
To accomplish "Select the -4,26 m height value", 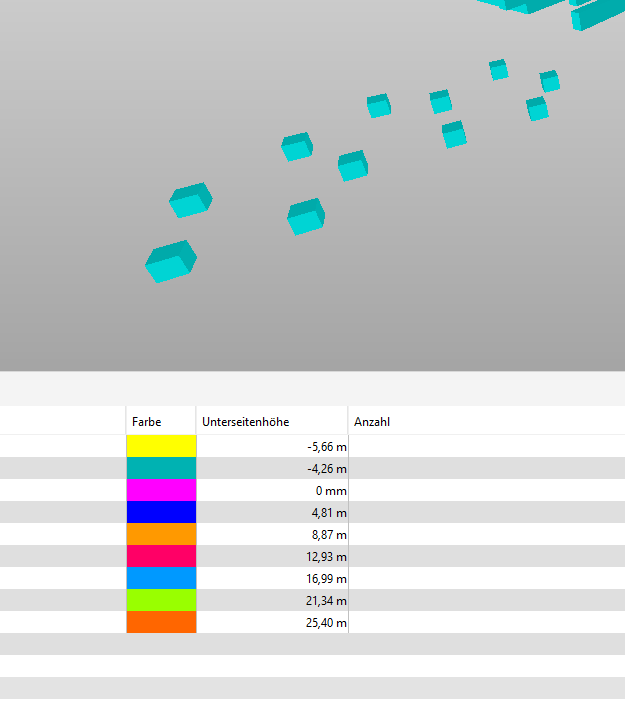I will tap(327, 469).
